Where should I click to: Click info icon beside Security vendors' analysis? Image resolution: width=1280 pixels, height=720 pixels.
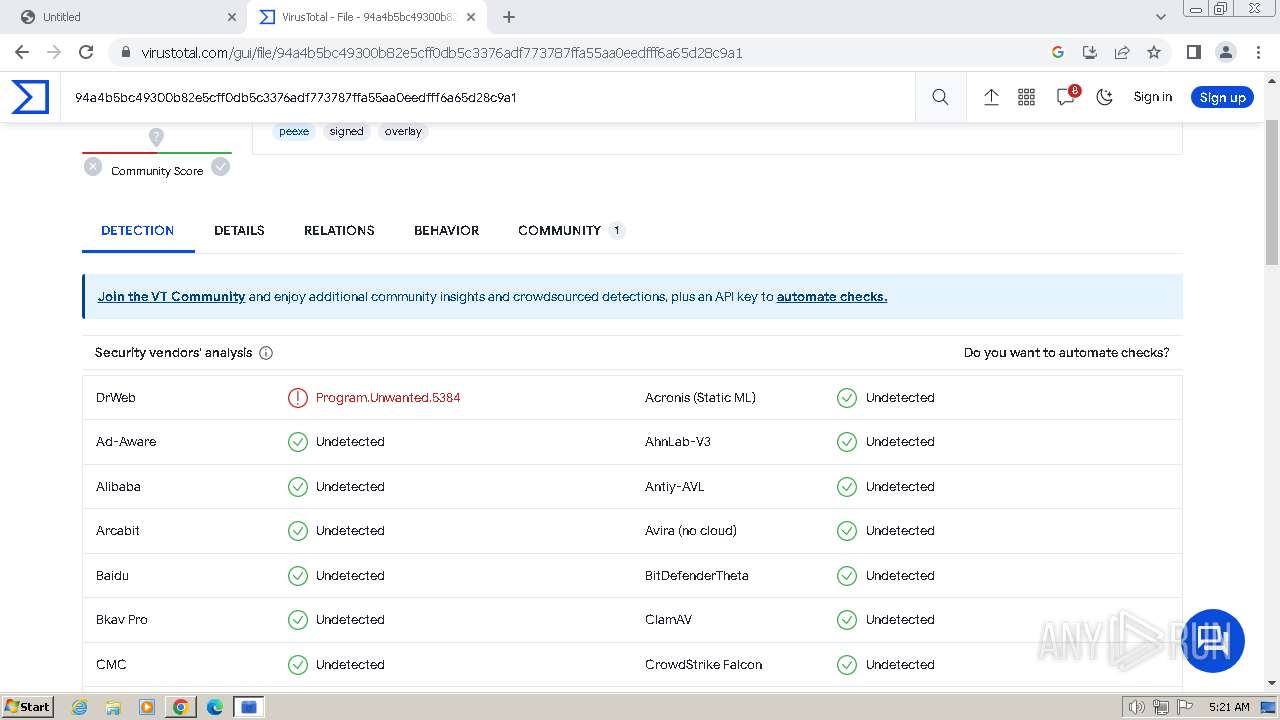(266, 353)
